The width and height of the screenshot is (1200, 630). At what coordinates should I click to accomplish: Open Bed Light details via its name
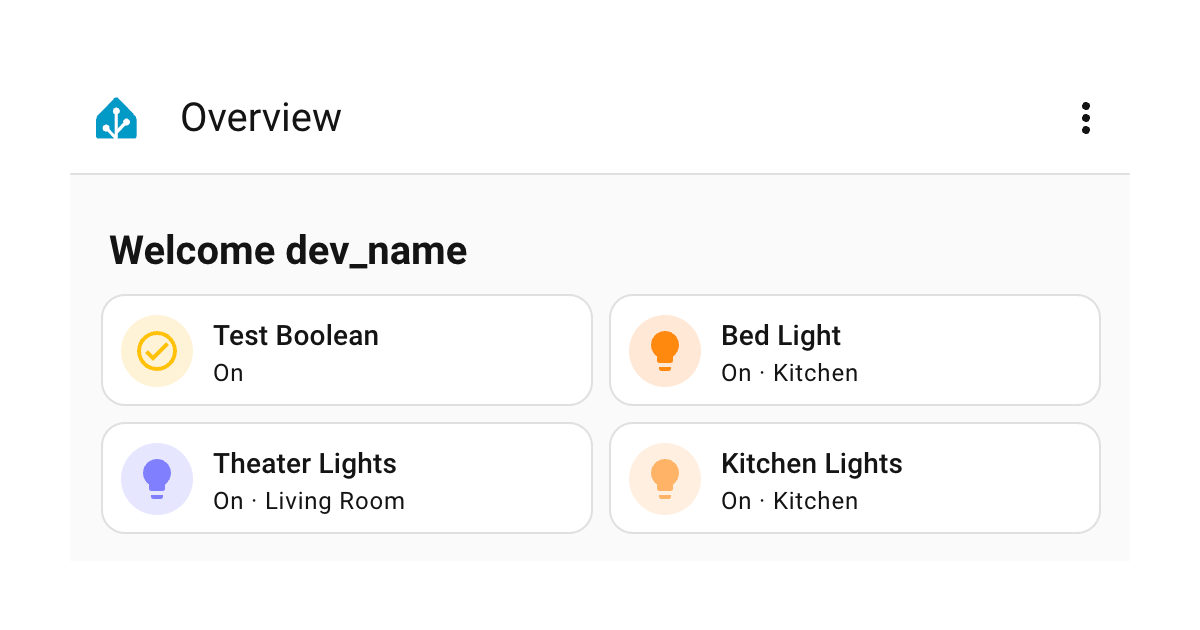tap(781, 336)
